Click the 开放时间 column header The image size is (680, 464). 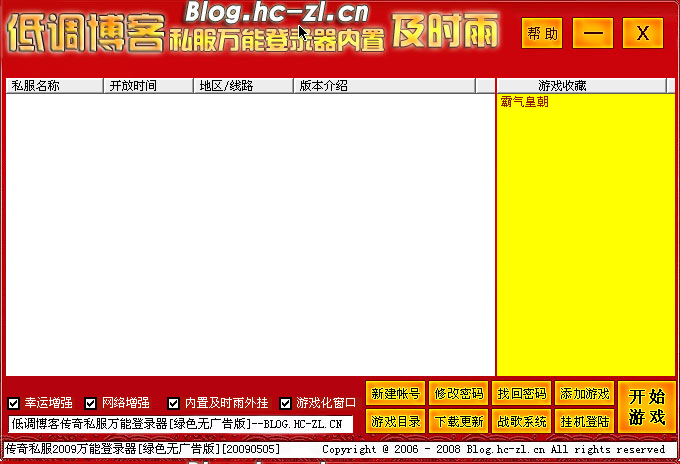point(148,86)
